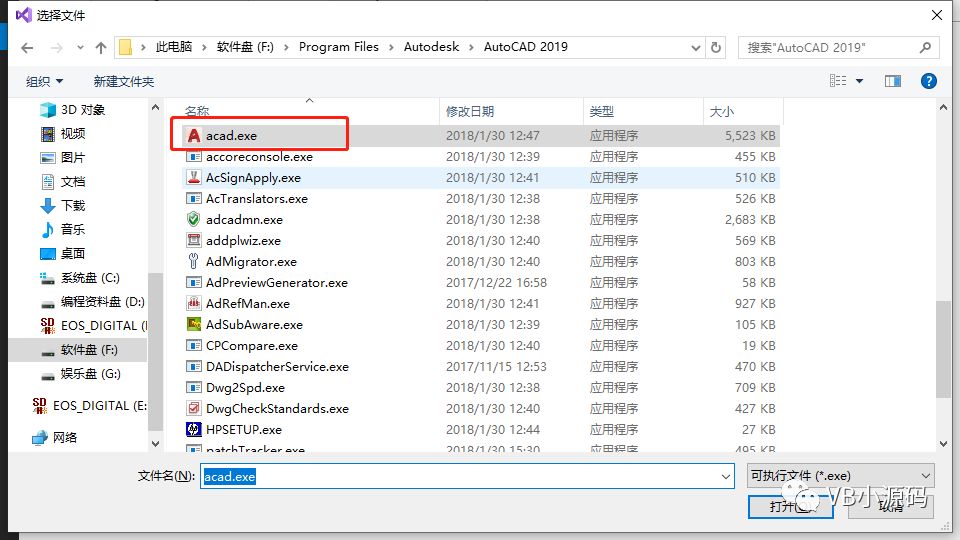
Task: Toggle the preview pane icon
Action: 893,81
